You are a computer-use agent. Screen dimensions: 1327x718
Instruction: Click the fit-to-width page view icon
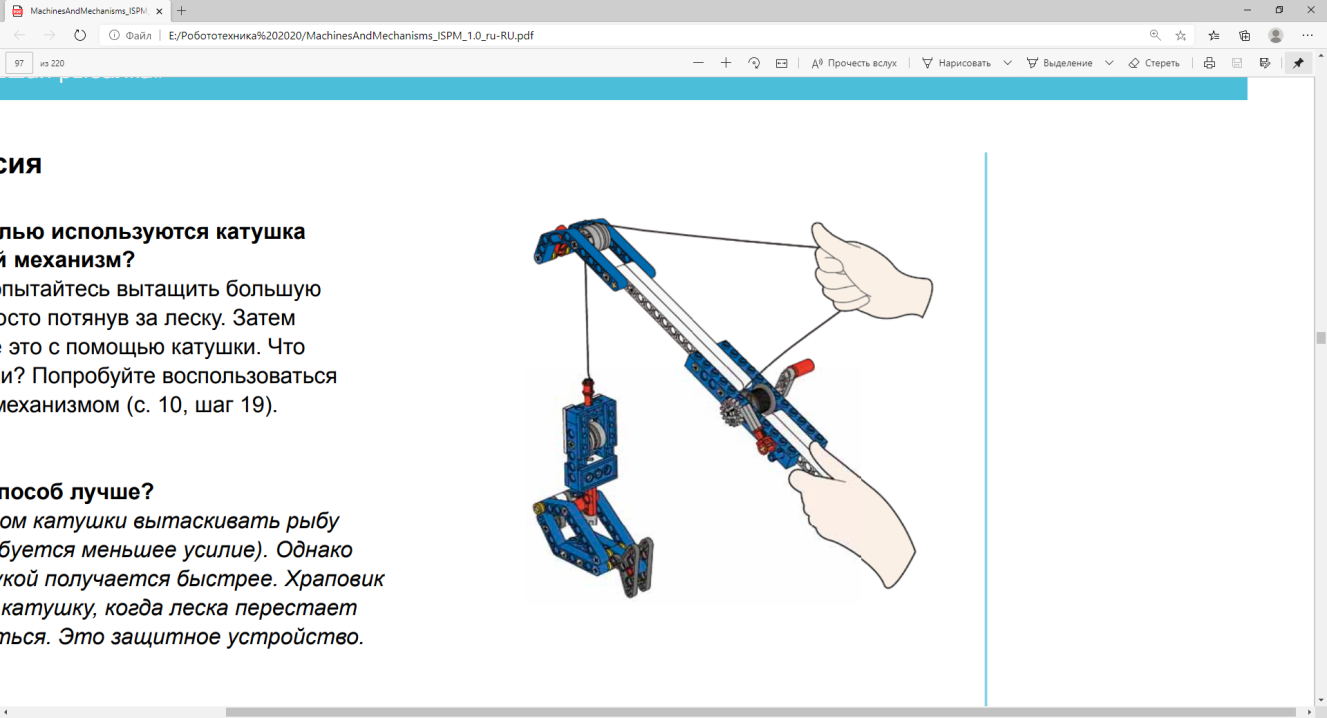pyautogui.click(x=781, y=63)
